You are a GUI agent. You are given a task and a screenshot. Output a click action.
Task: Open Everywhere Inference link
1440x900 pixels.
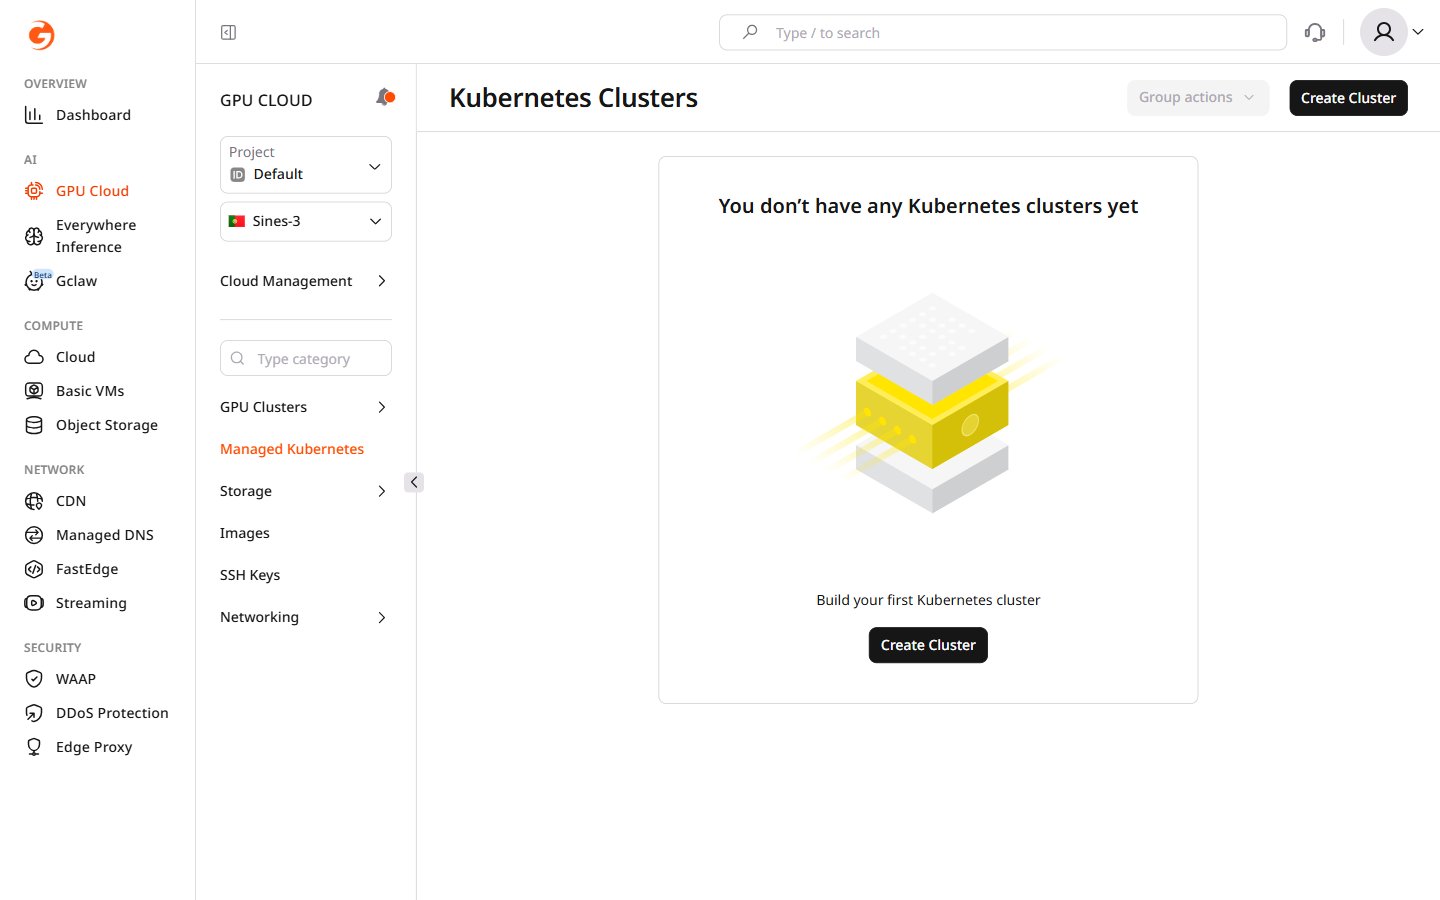[x=96, y=236]
